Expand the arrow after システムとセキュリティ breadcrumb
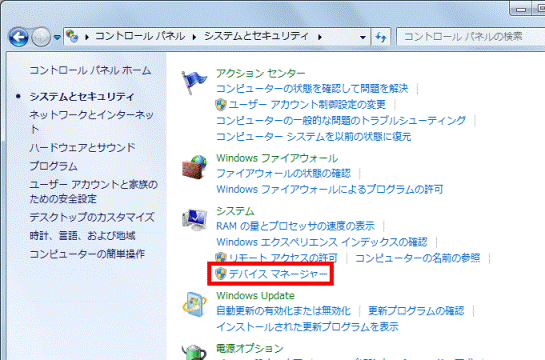 point(319,36)
